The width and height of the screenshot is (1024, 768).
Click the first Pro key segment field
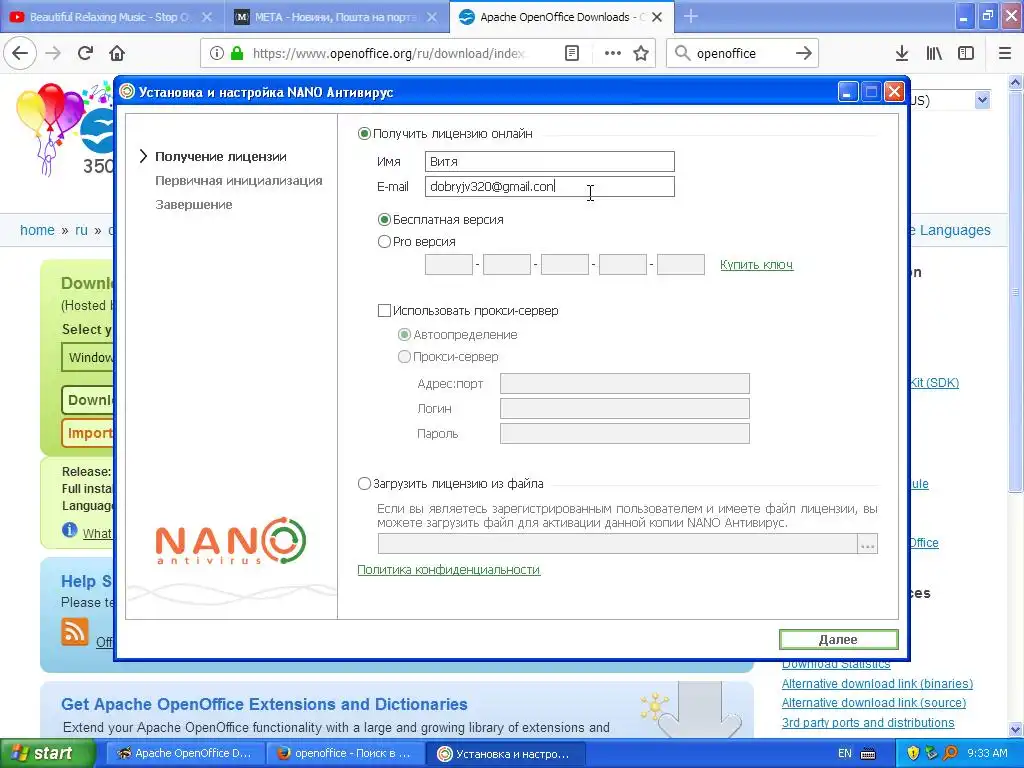pyautogui.click(x=449, y=264)
